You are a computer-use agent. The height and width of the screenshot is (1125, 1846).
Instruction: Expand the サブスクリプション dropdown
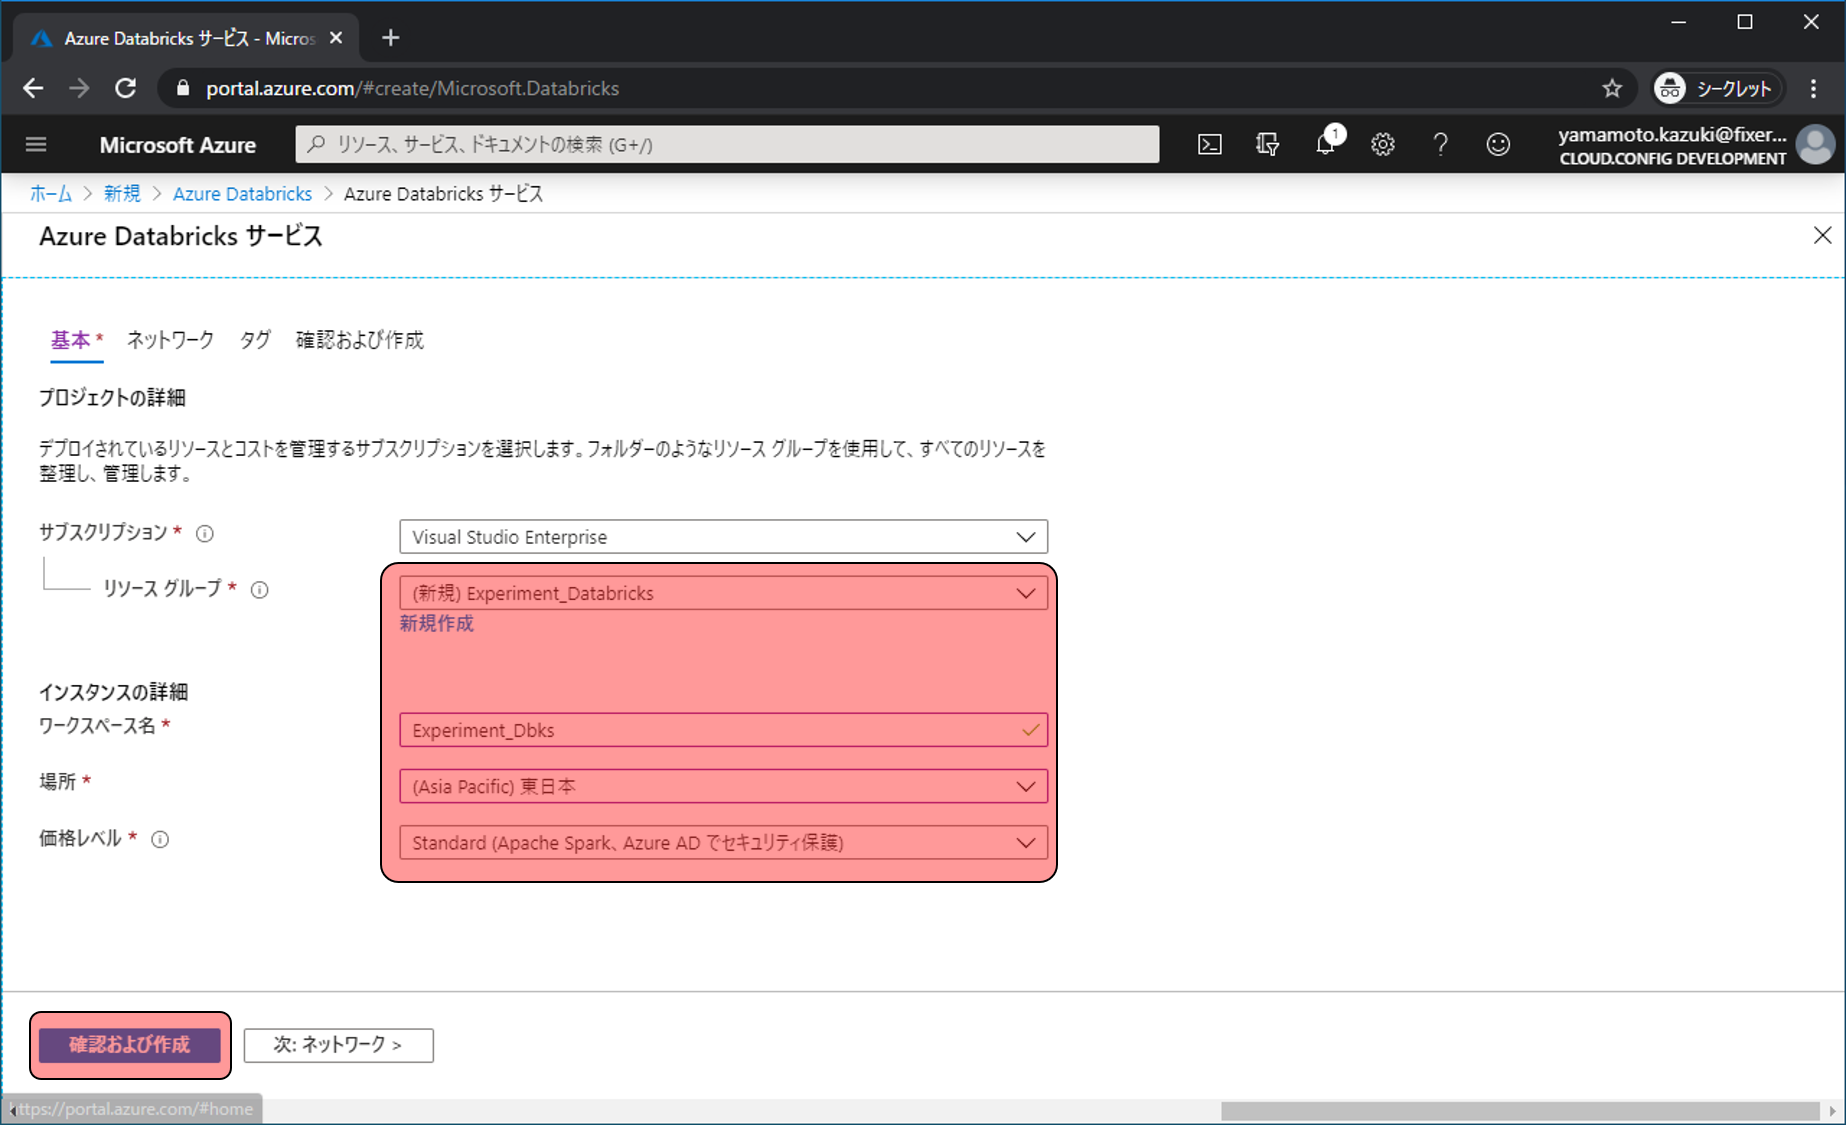pos(723,537)
